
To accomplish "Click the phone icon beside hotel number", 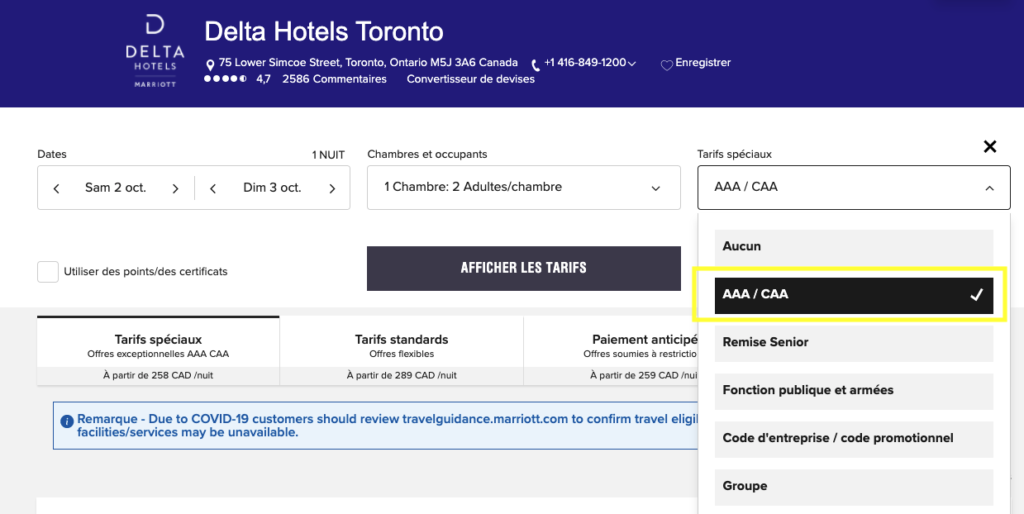I will 536,64.
